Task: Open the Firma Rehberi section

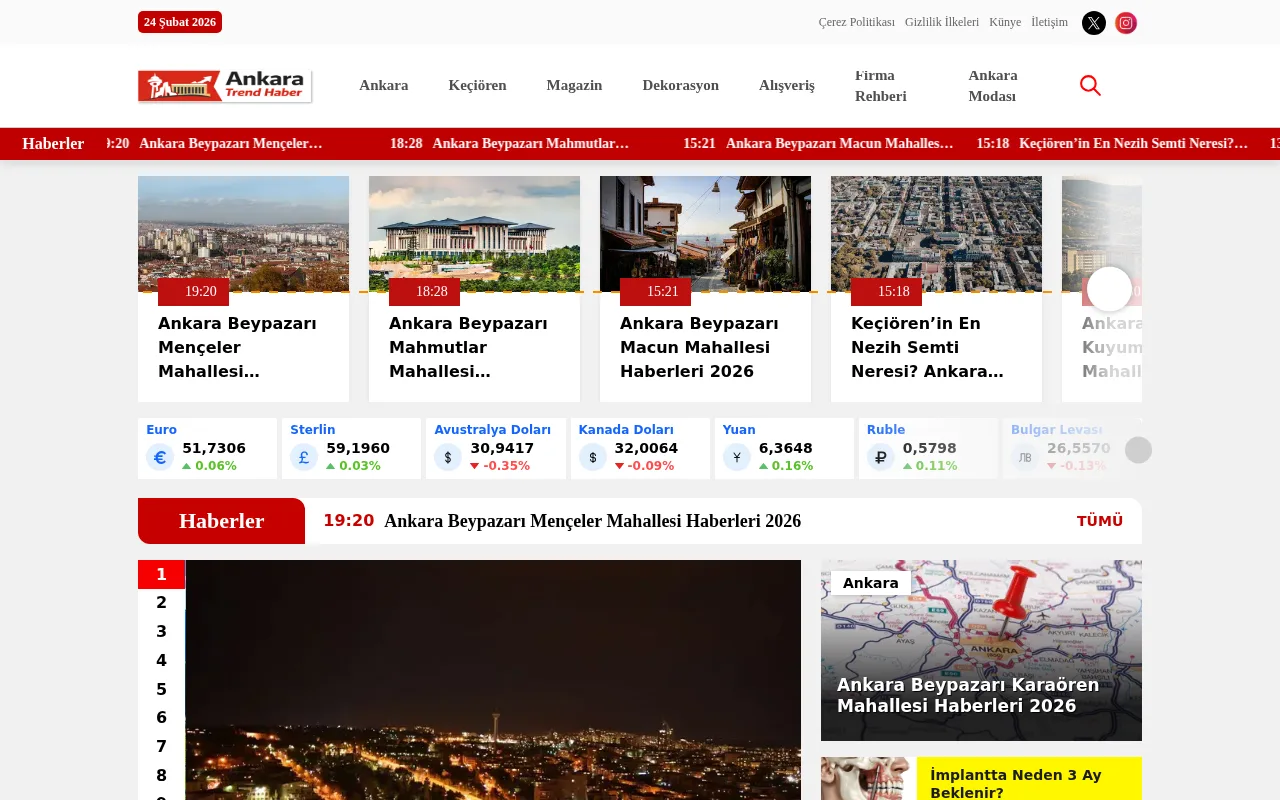Action: click(x=880, y=85)
